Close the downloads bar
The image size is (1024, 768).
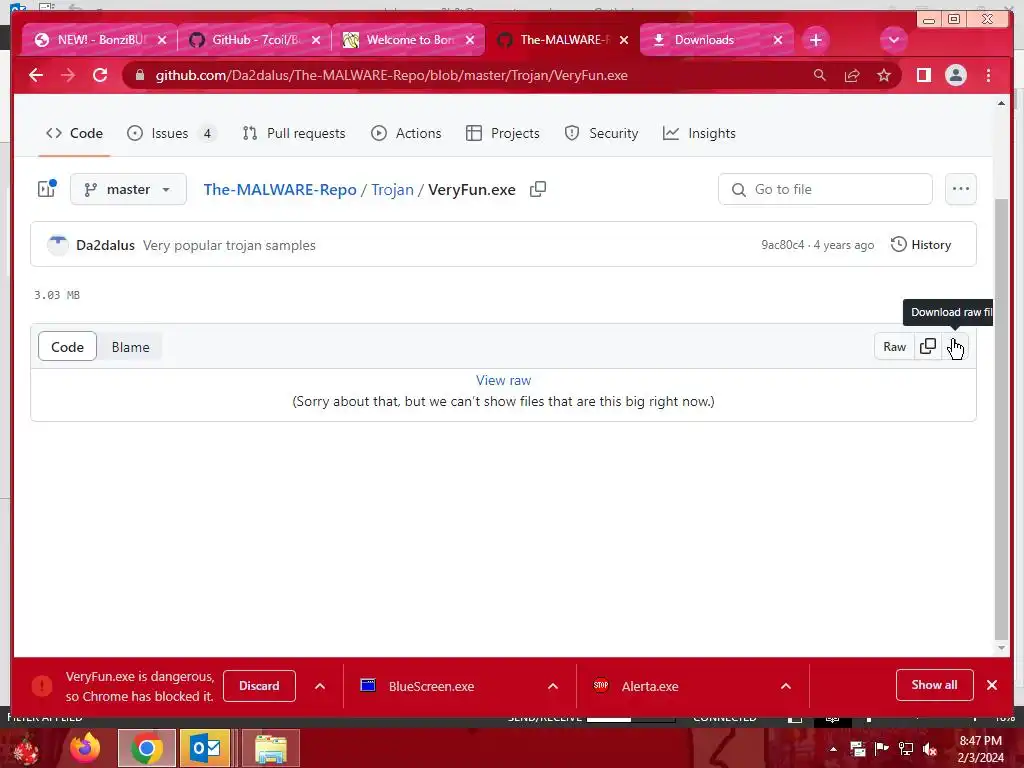[x=992, y=685]
